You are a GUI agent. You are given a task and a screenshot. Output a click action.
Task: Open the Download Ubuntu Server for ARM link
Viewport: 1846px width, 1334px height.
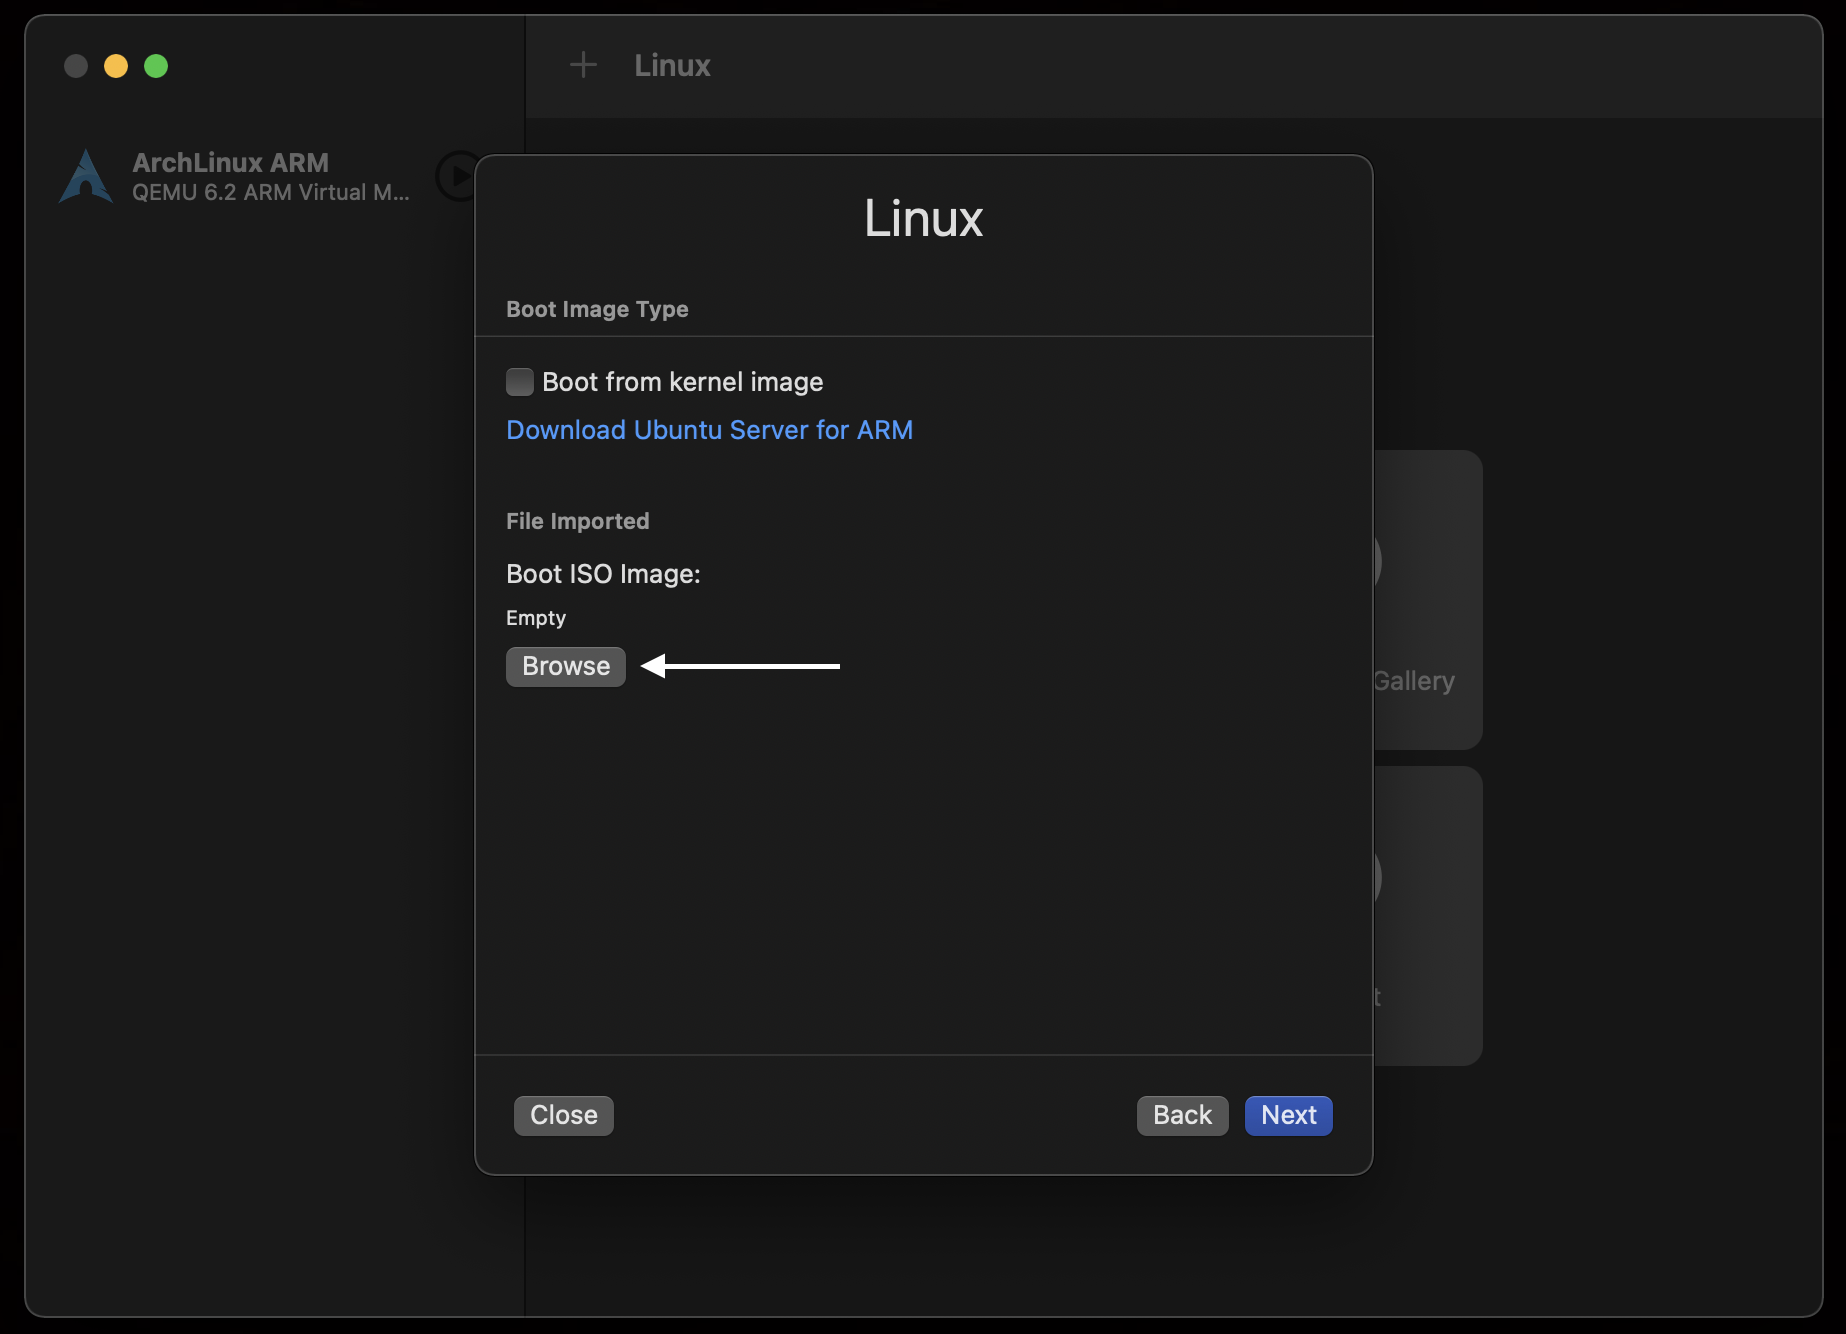(709, 430)
